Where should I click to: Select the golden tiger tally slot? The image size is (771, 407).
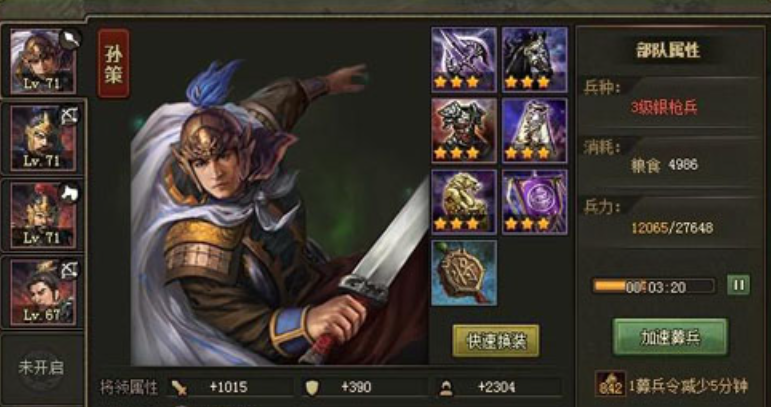(464, 202)
